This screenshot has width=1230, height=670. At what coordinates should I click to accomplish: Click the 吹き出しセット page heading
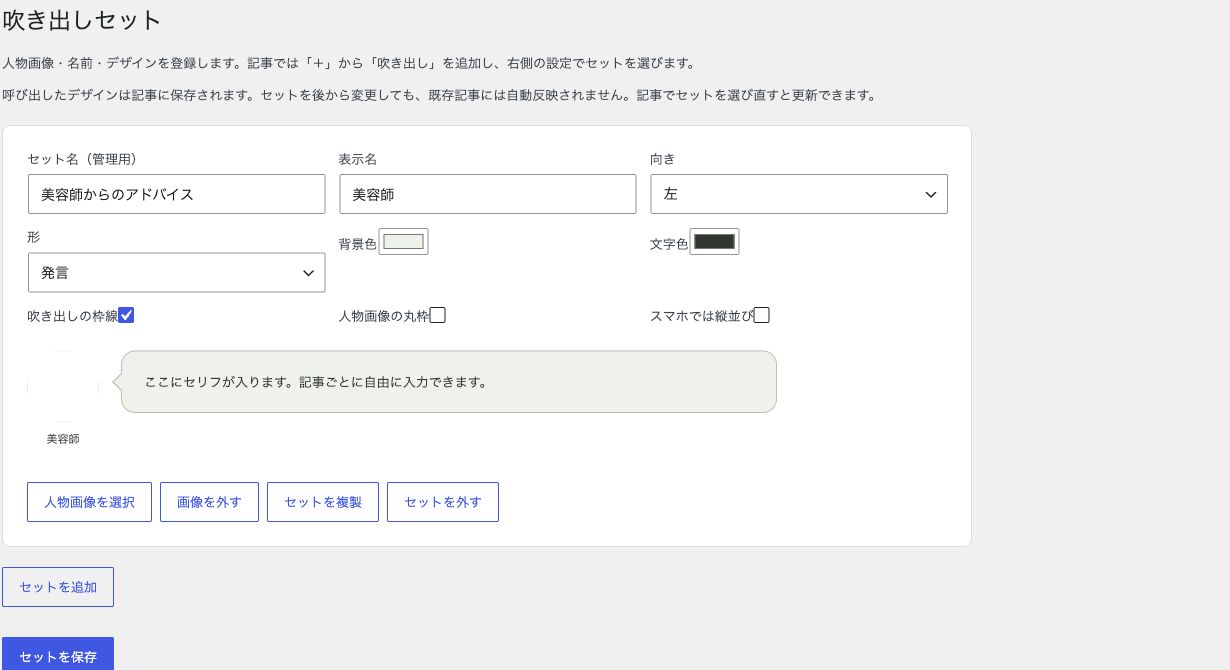[82, 19]
